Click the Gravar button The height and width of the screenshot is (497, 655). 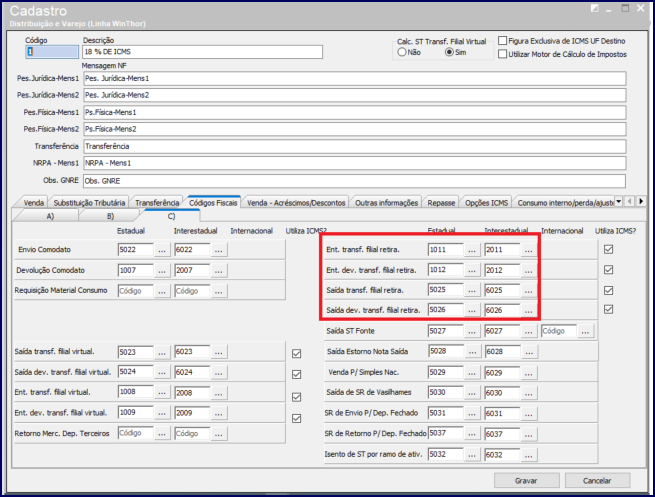(x=526, y=481)
